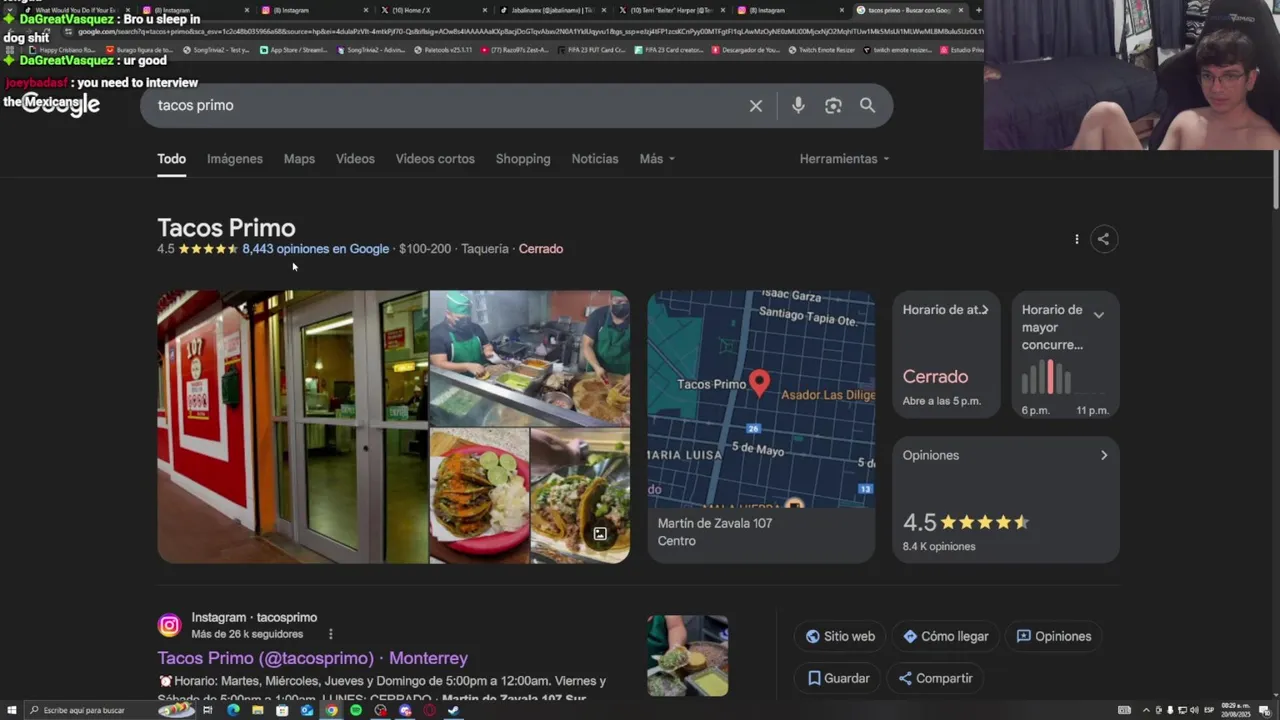Switch to the Imágenes tab

(235, 159)
